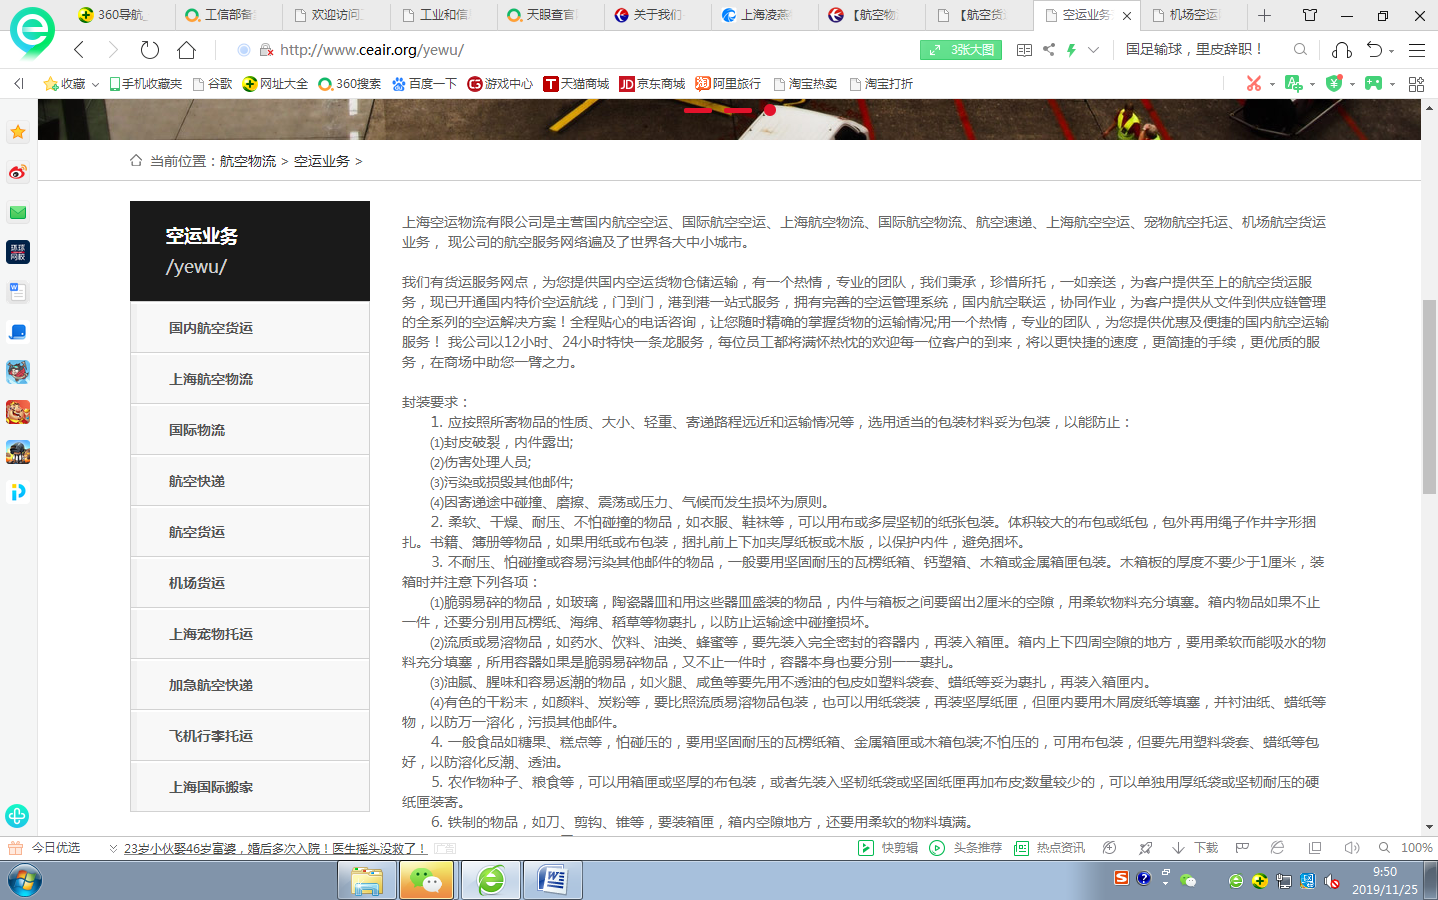The height and width of the screenshot is (900, 1438).
Task: Switch to the 工信部备 tab
Action: point(220,15)
